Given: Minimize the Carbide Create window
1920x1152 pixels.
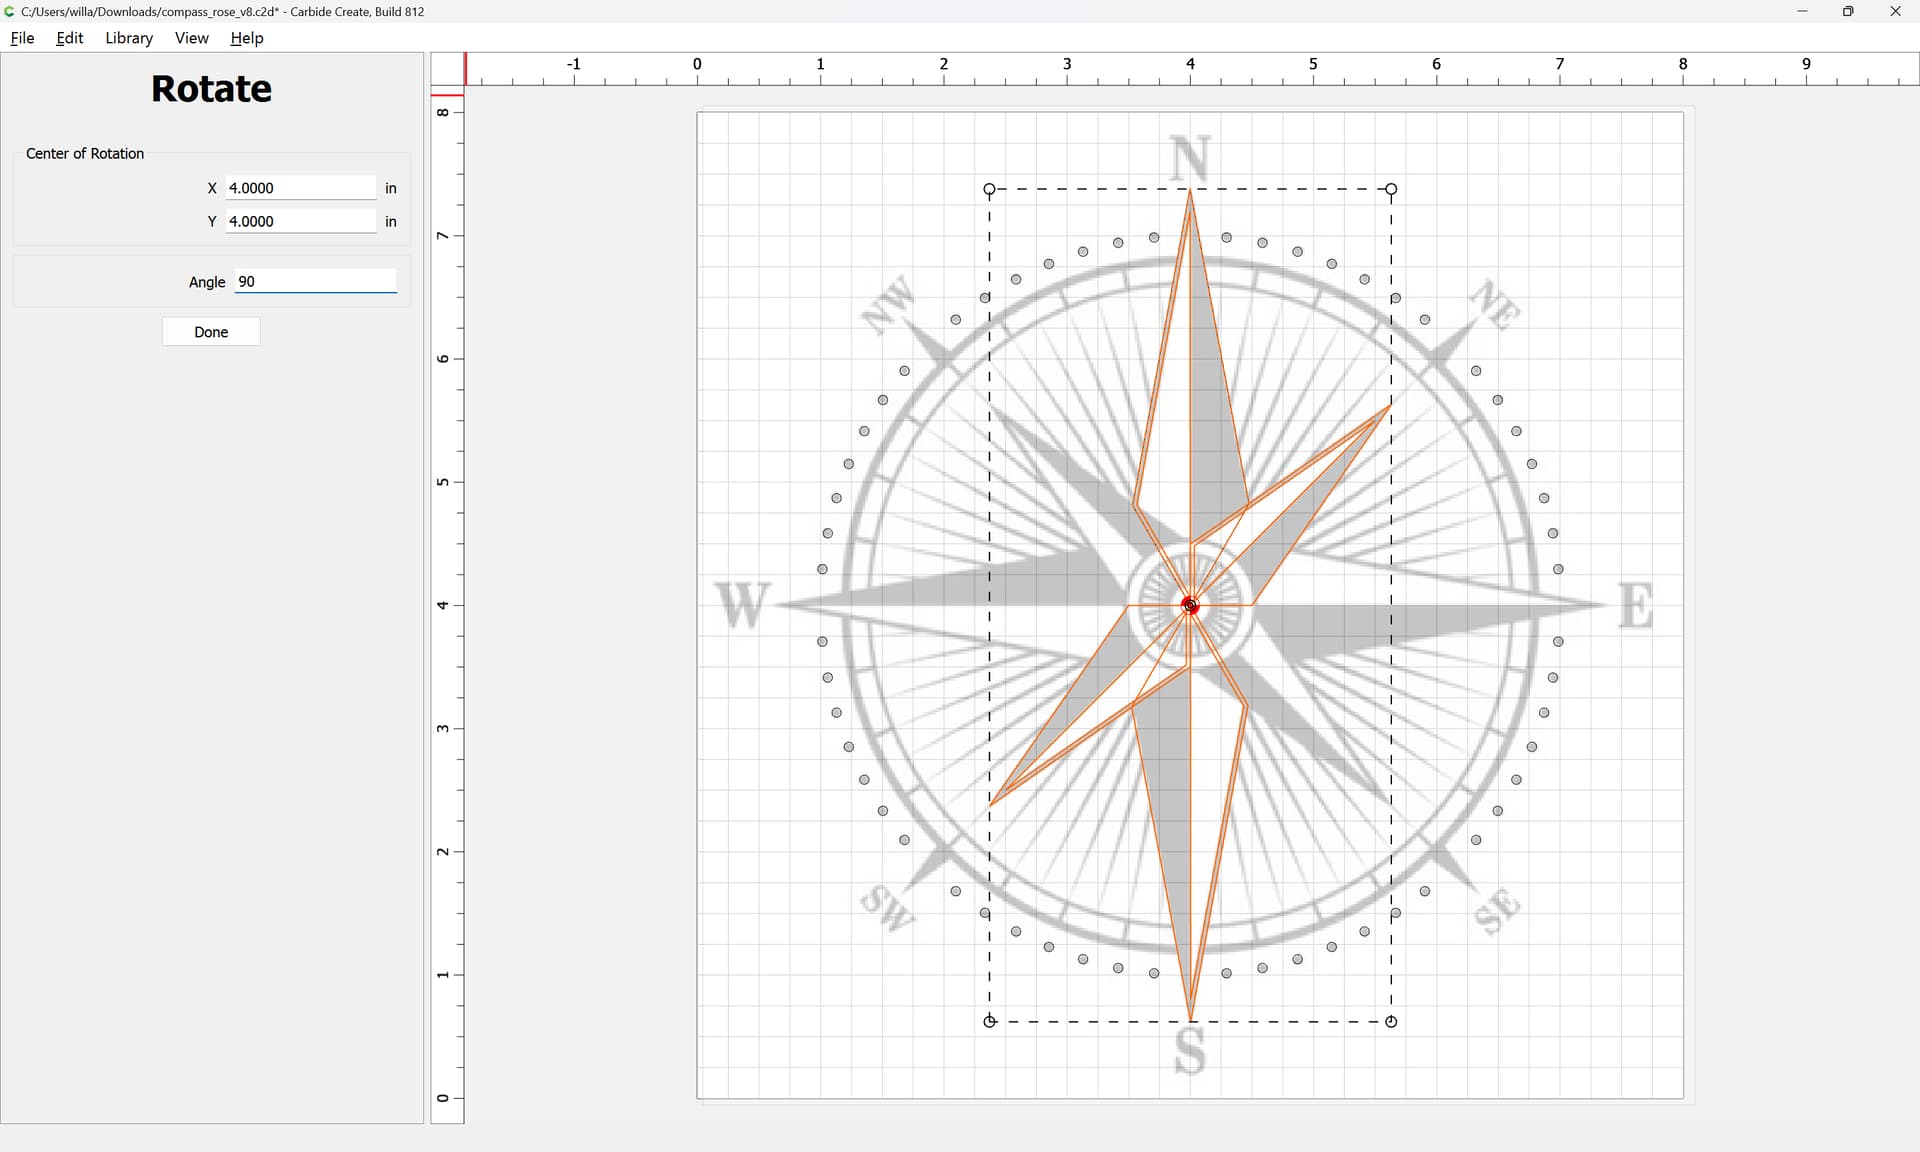Looking at the screenshot, I should click(x=1802, y=12).
